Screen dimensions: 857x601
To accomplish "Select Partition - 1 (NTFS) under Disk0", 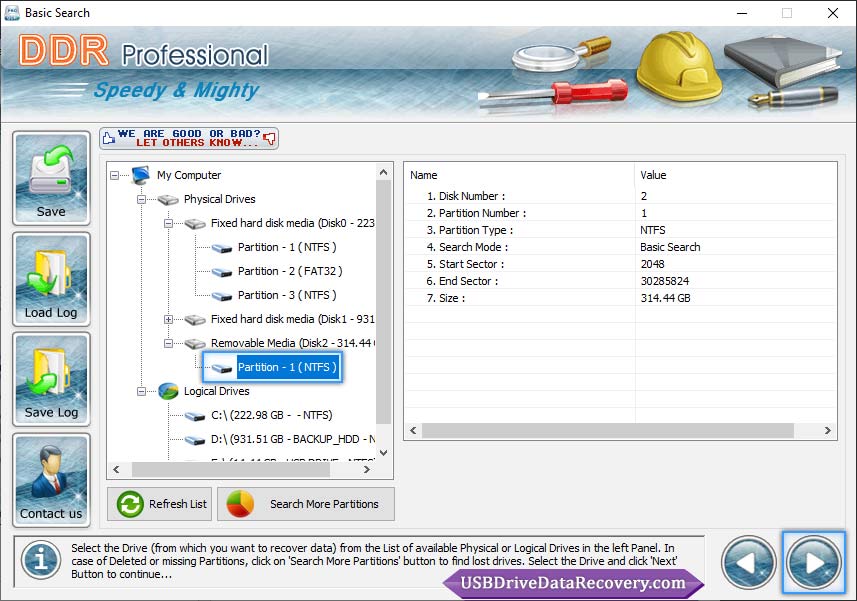I will [x=287, y=247].
